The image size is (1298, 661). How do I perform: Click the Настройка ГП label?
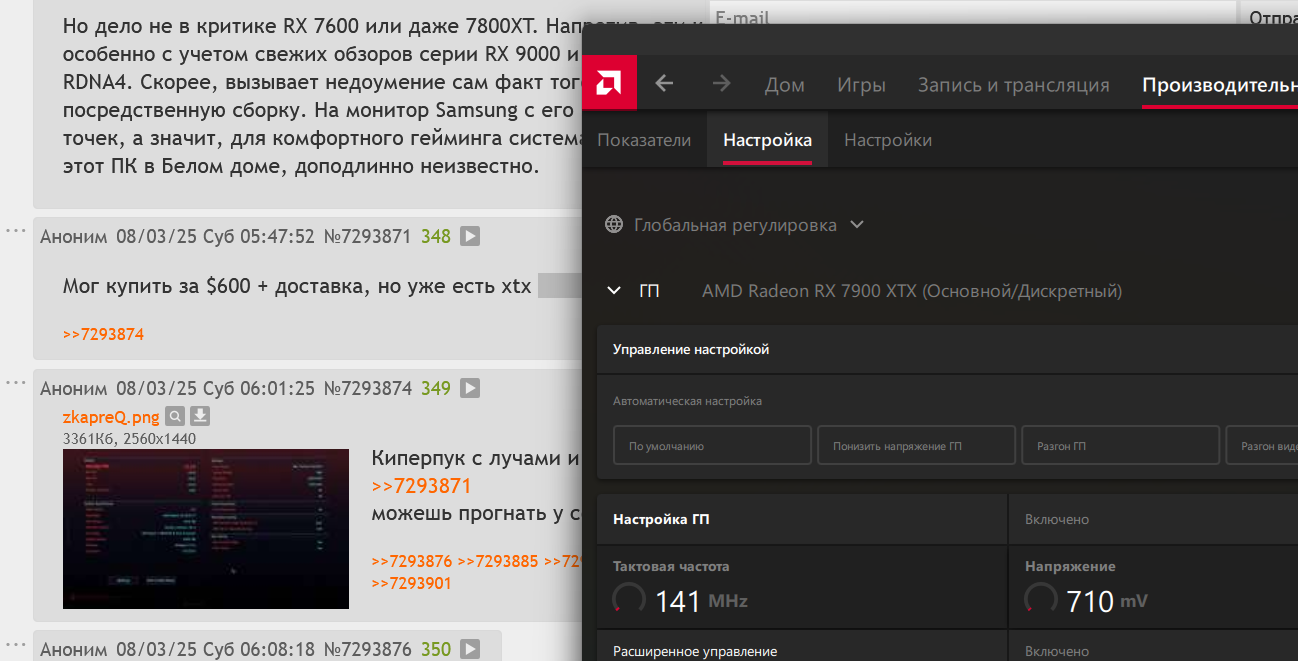661,519
